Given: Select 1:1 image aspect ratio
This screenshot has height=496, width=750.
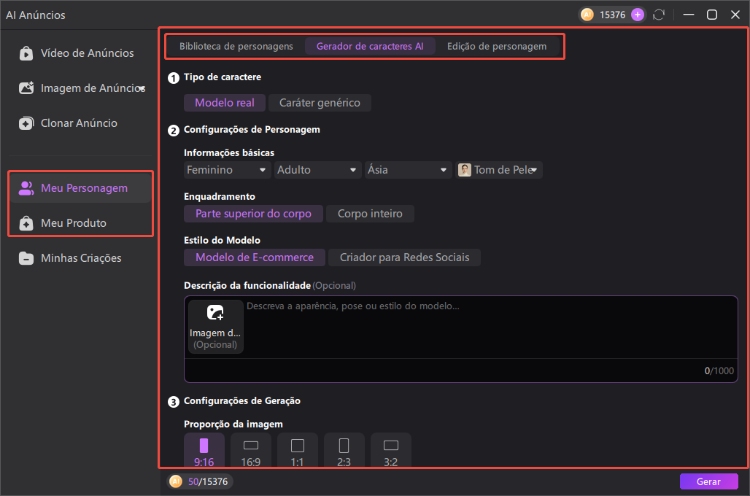Looking at the screenshot, I should coord(298,451).
